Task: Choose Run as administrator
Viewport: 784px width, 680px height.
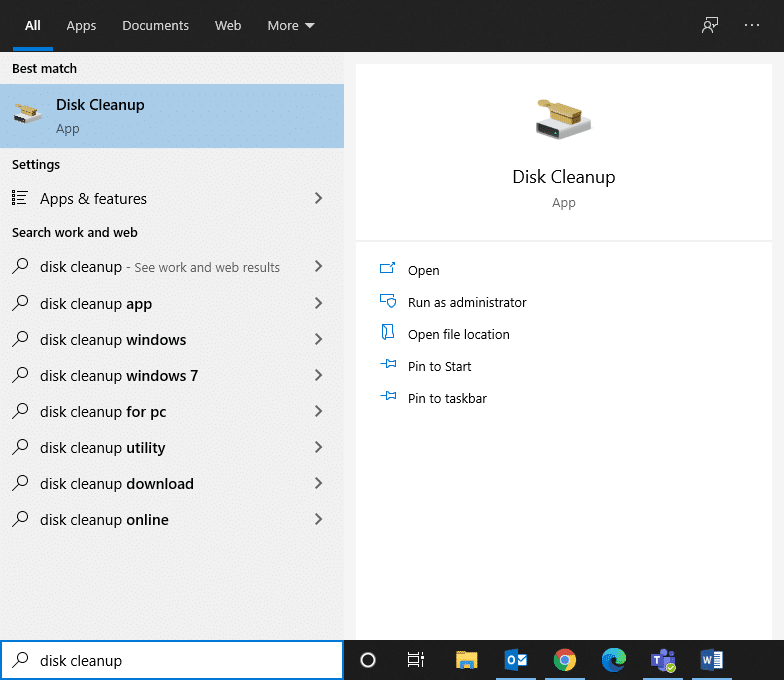Action: [466, 302]
